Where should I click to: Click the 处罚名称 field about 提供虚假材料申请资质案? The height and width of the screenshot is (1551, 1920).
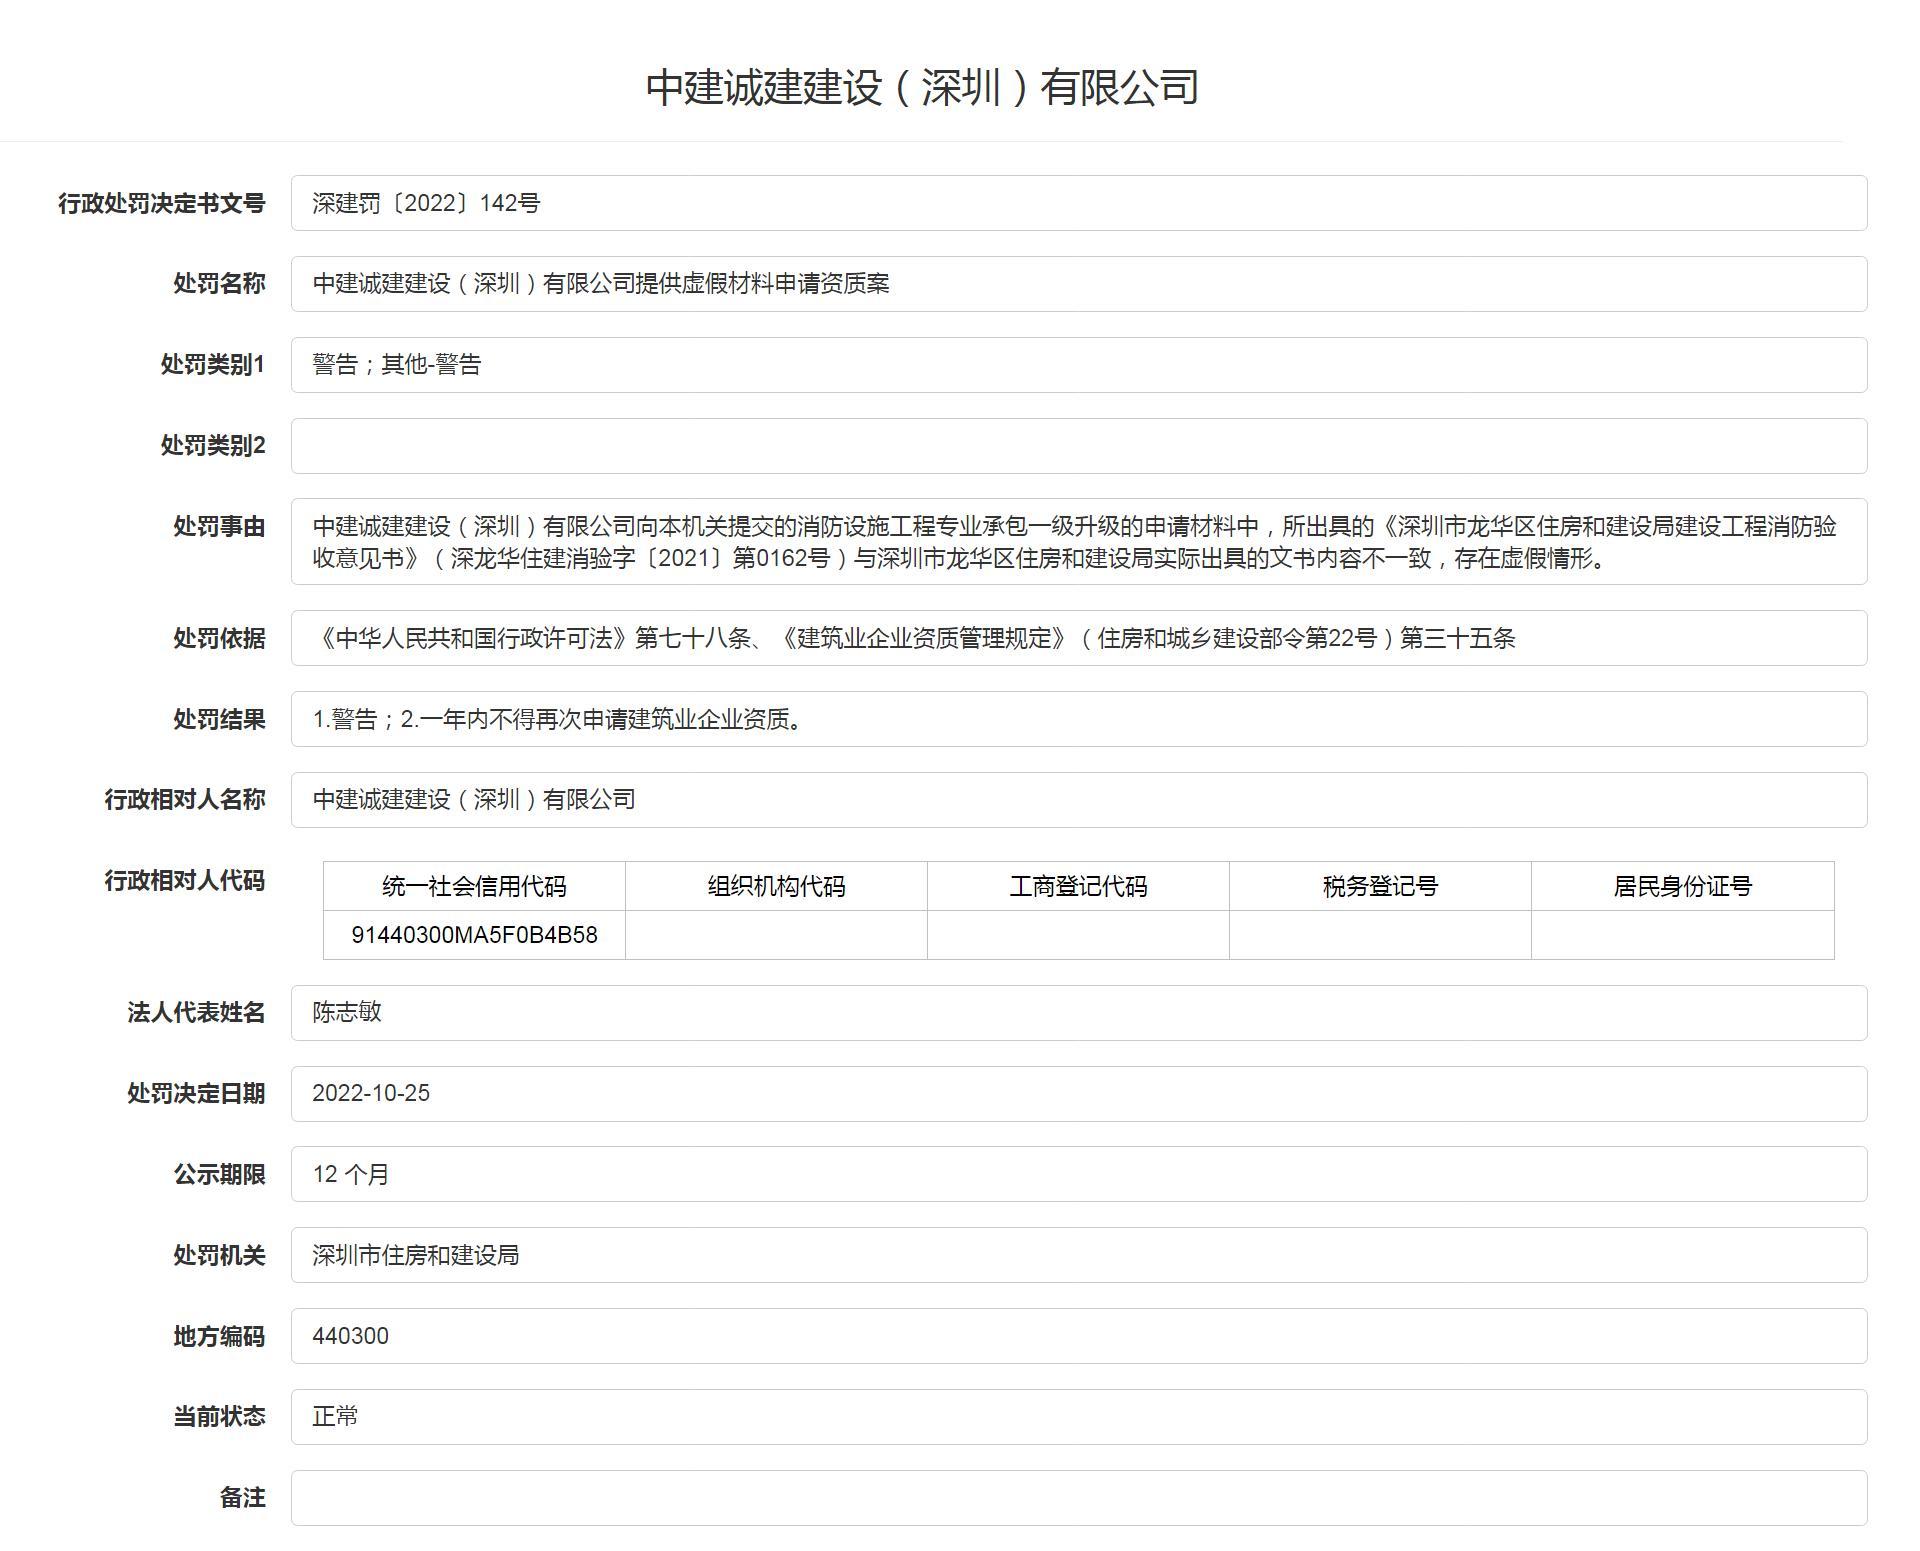click(1079, 284)
